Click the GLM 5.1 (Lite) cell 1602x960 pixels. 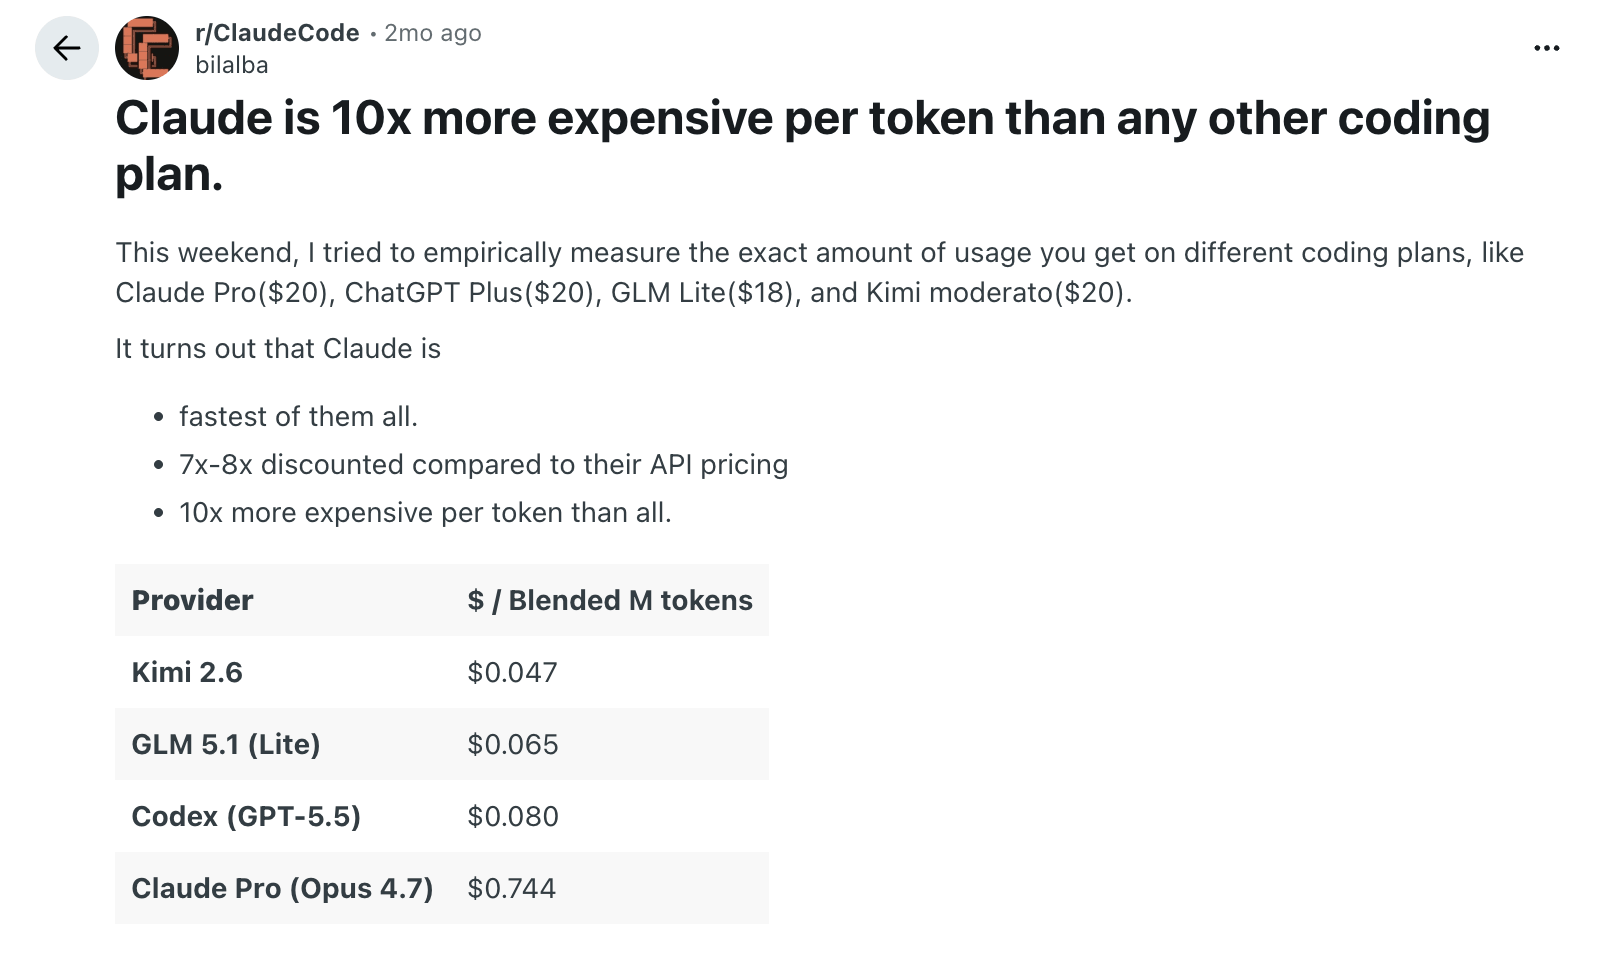tap(226, 744)
